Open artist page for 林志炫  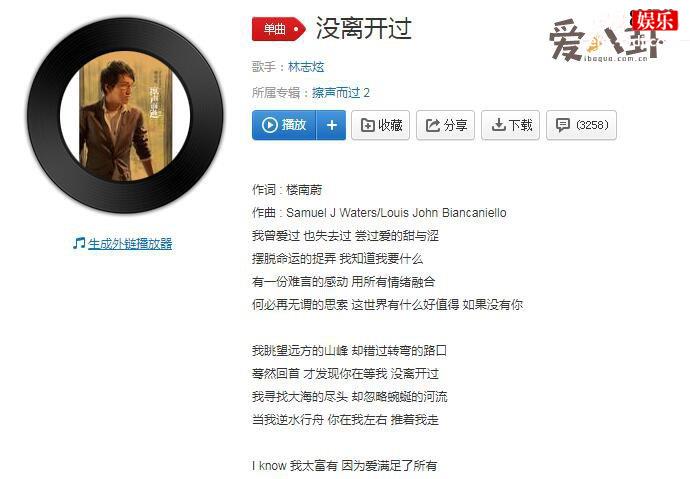pos(306,67)
